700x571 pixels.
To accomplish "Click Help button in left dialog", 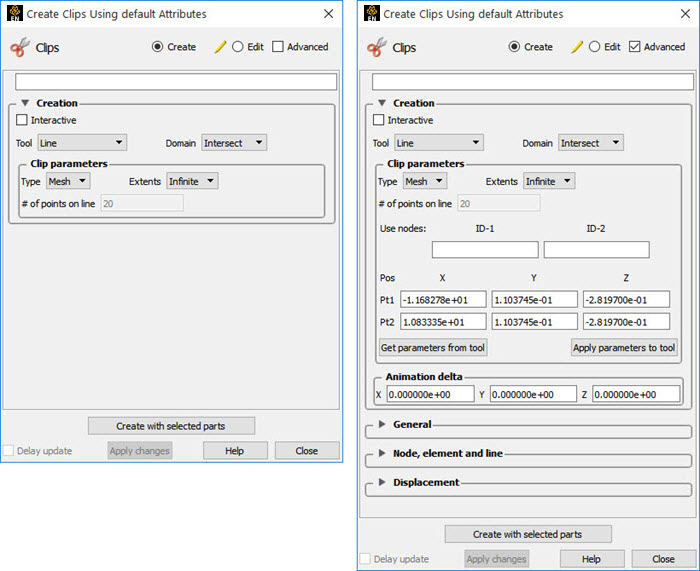I will (235, 450).
